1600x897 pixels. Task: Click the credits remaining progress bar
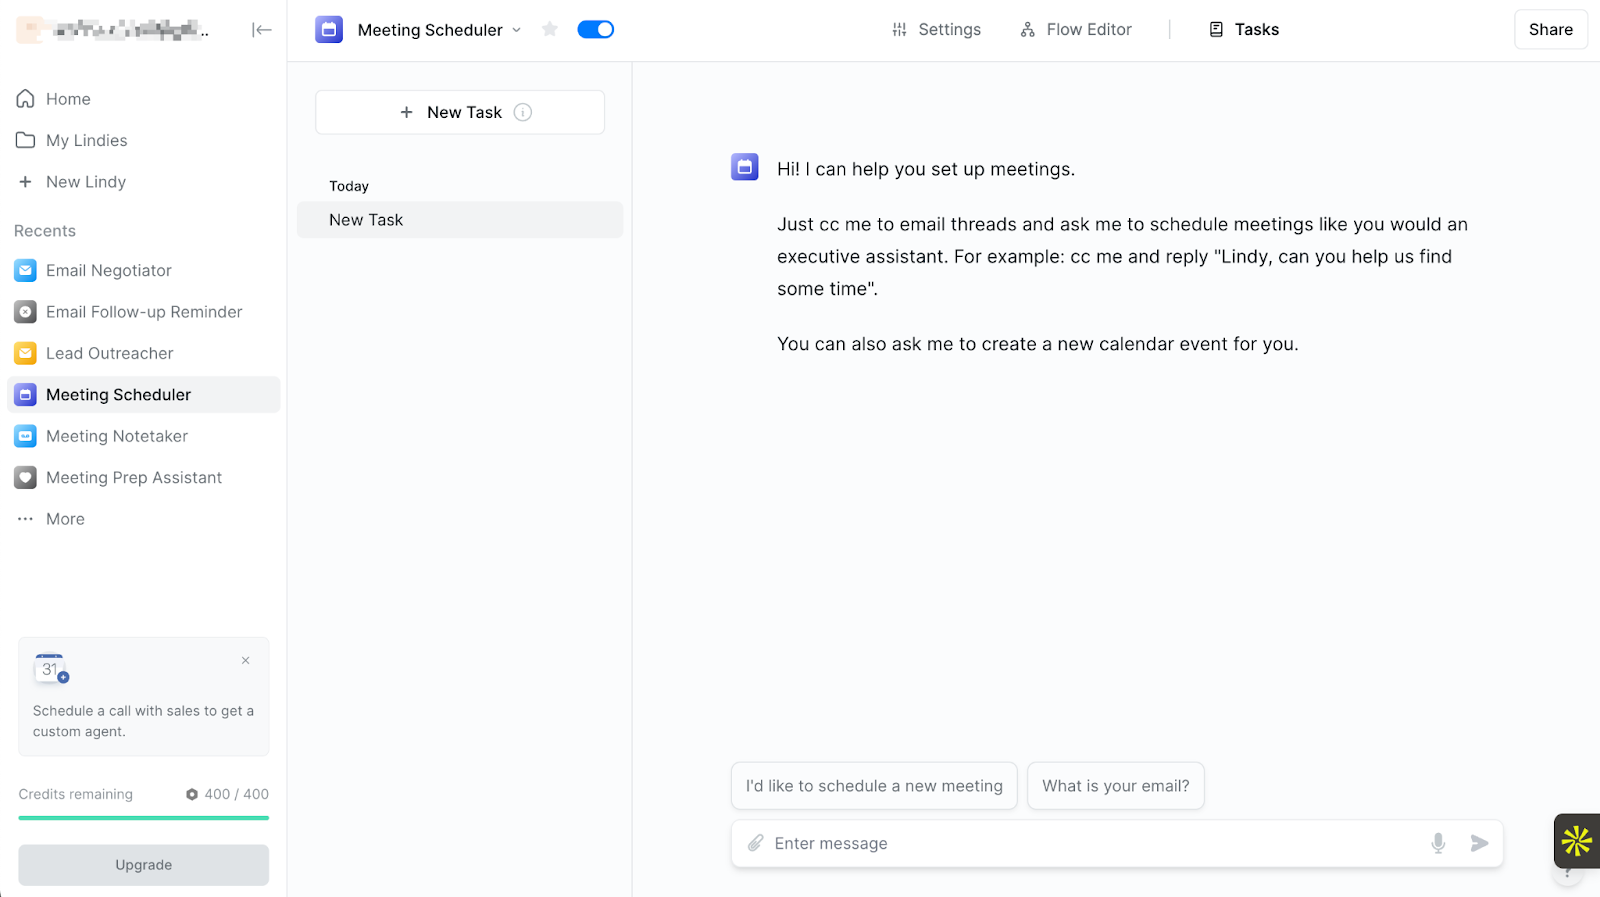pyautogui.click(x=143, y=818)
